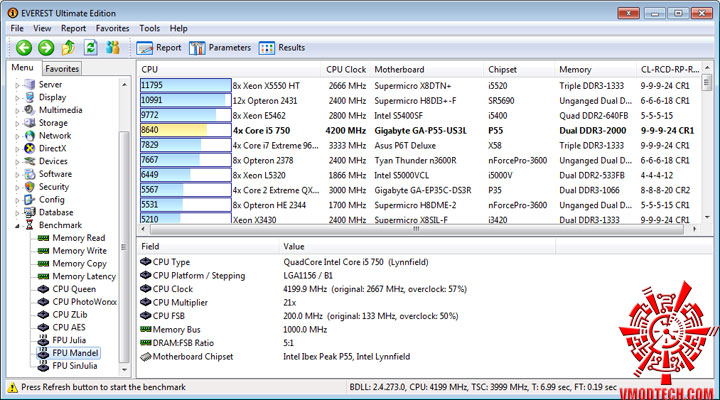Open the Tools menu
The width and height of the screenshot is (720, 400).
149,28
